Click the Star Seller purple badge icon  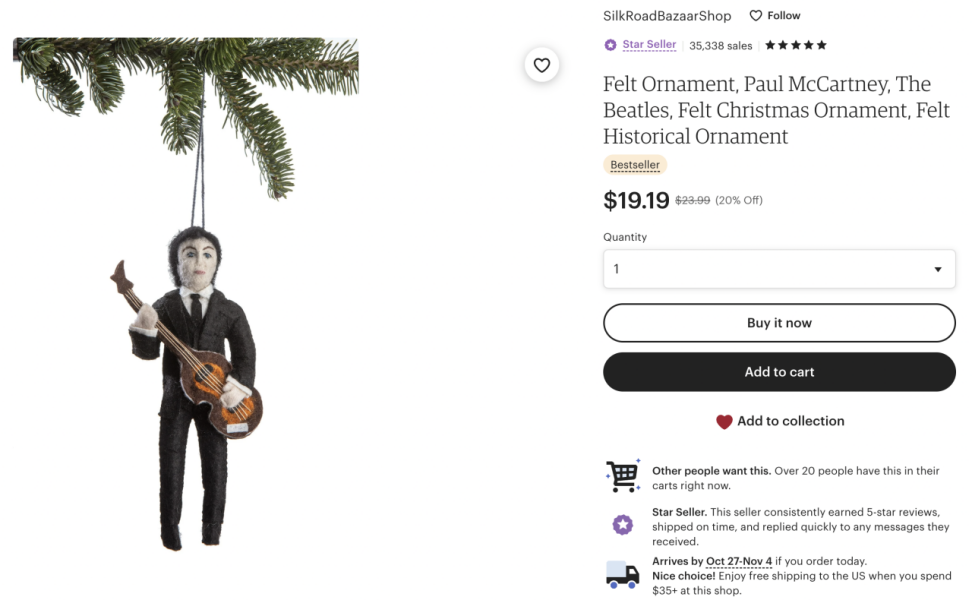(609, 44)
